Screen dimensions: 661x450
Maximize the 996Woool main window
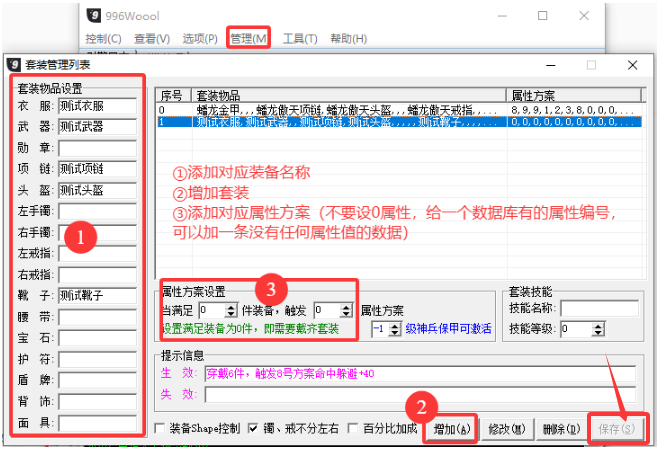click(542, 16)
